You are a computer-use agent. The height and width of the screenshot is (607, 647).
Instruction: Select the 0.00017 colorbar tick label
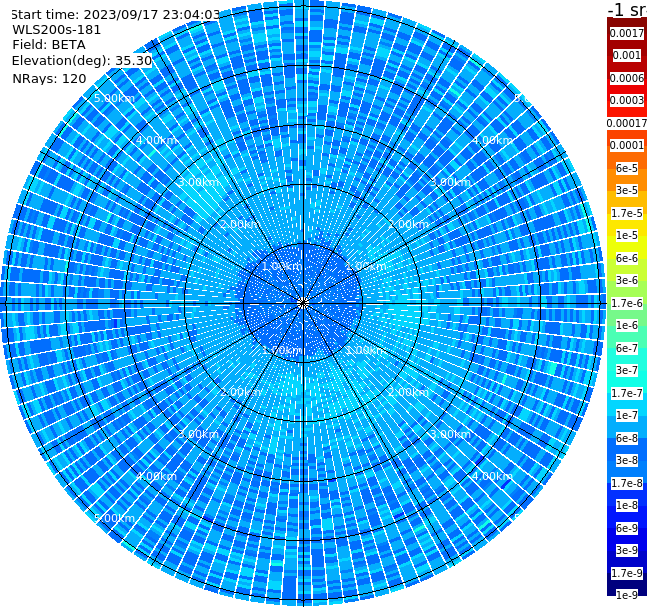[627, 123]
